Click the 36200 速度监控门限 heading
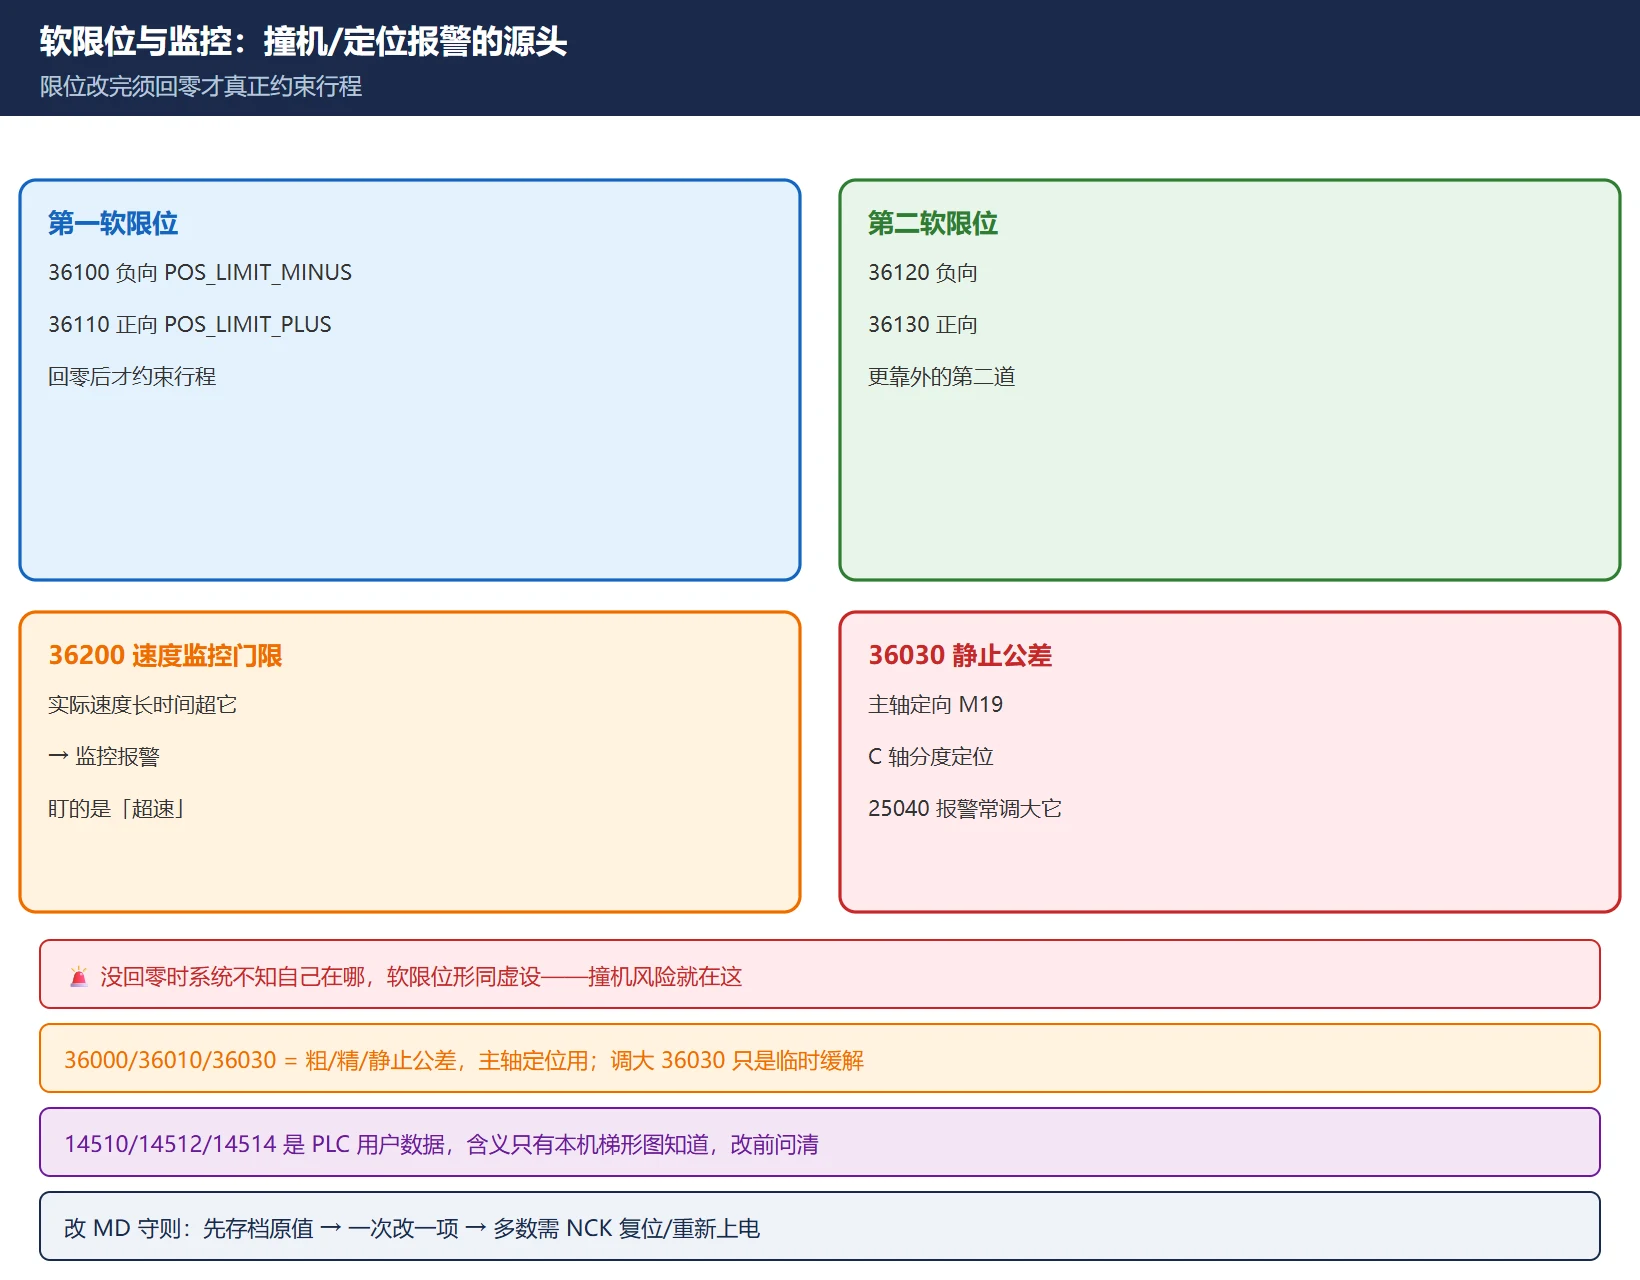 165,655
